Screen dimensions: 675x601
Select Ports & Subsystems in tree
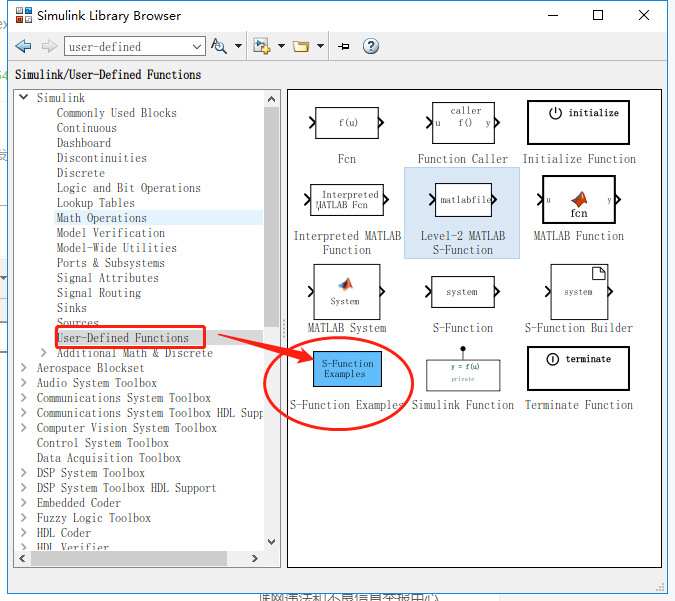coord(111,263)
